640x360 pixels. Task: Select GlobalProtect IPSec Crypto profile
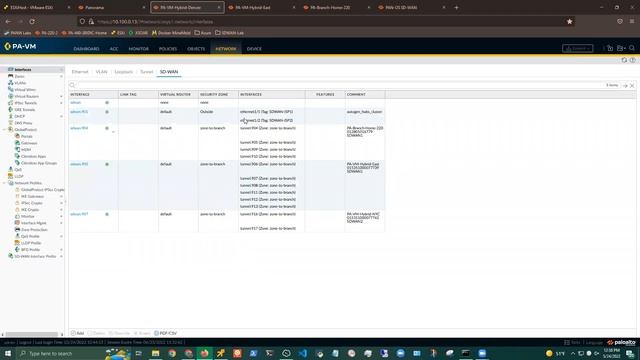tap(42, 190)
